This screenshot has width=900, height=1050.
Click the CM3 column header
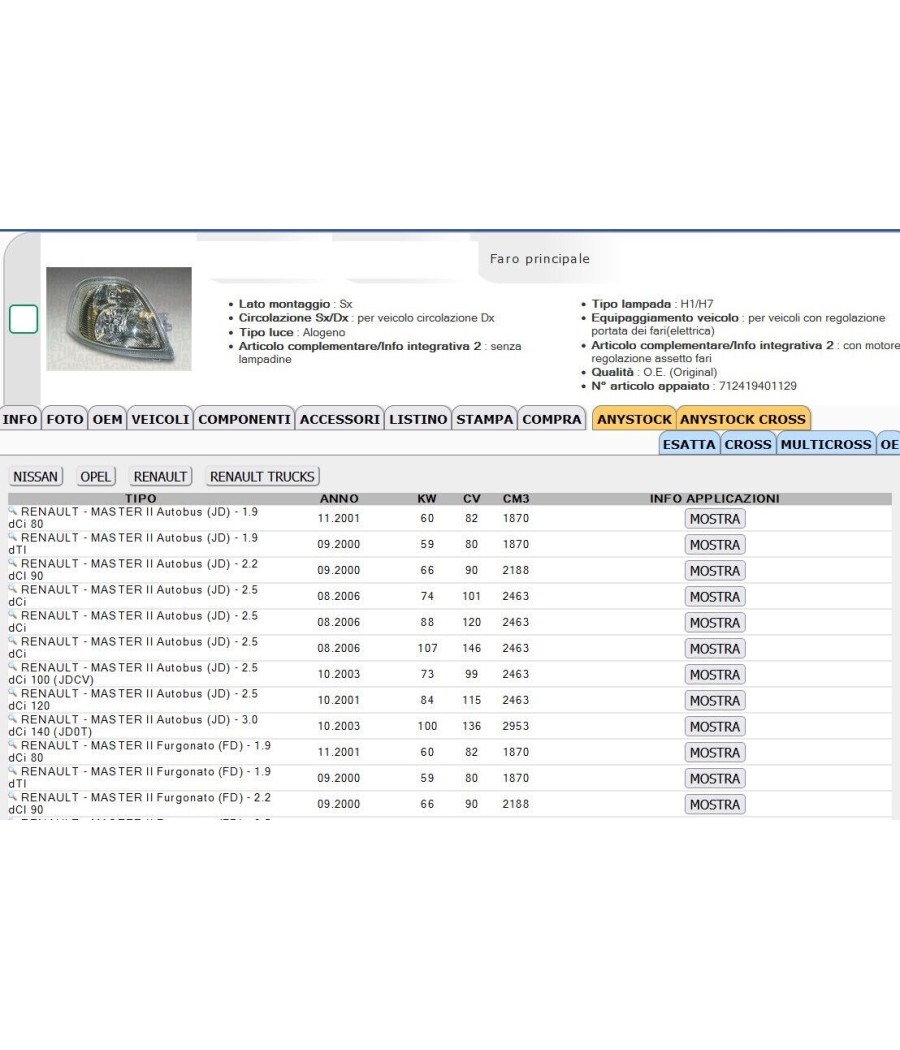[516, 499]
